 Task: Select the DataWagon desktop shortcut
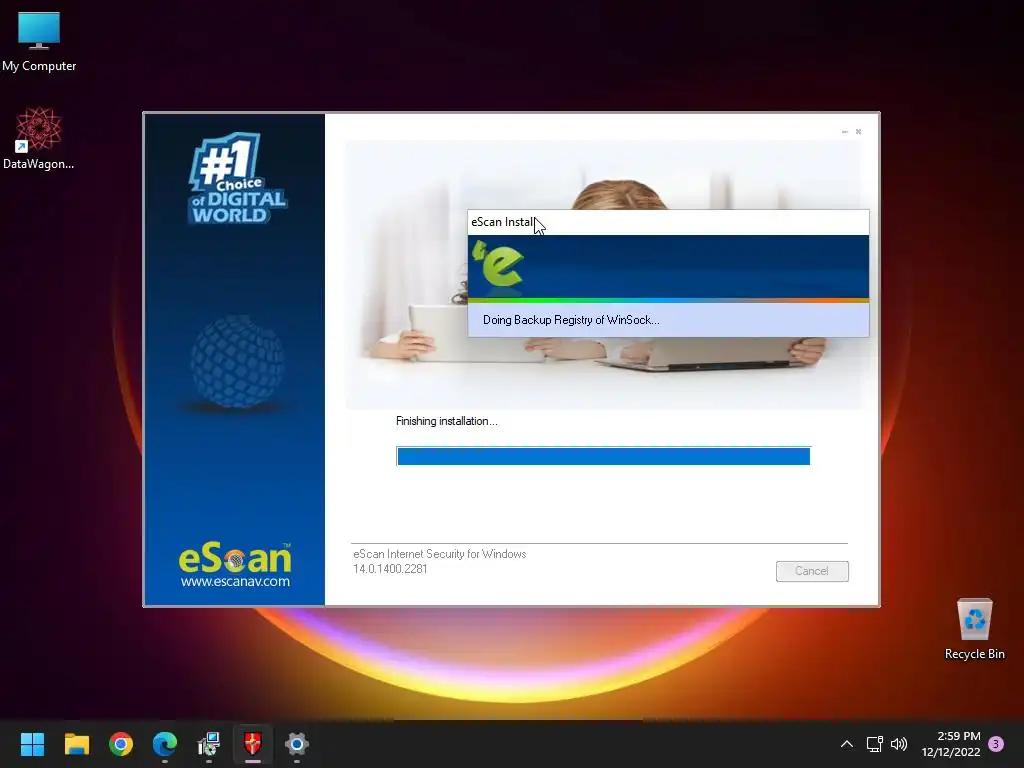click(x=39, y=139)
